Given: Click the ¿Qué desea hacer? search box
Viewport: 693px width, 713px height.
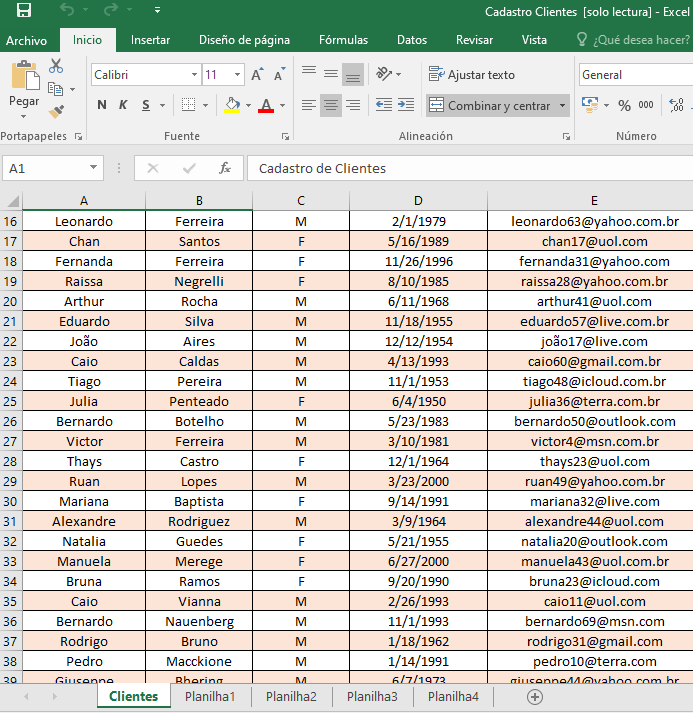Looking at the screenshot, I should tap(635, 40).
